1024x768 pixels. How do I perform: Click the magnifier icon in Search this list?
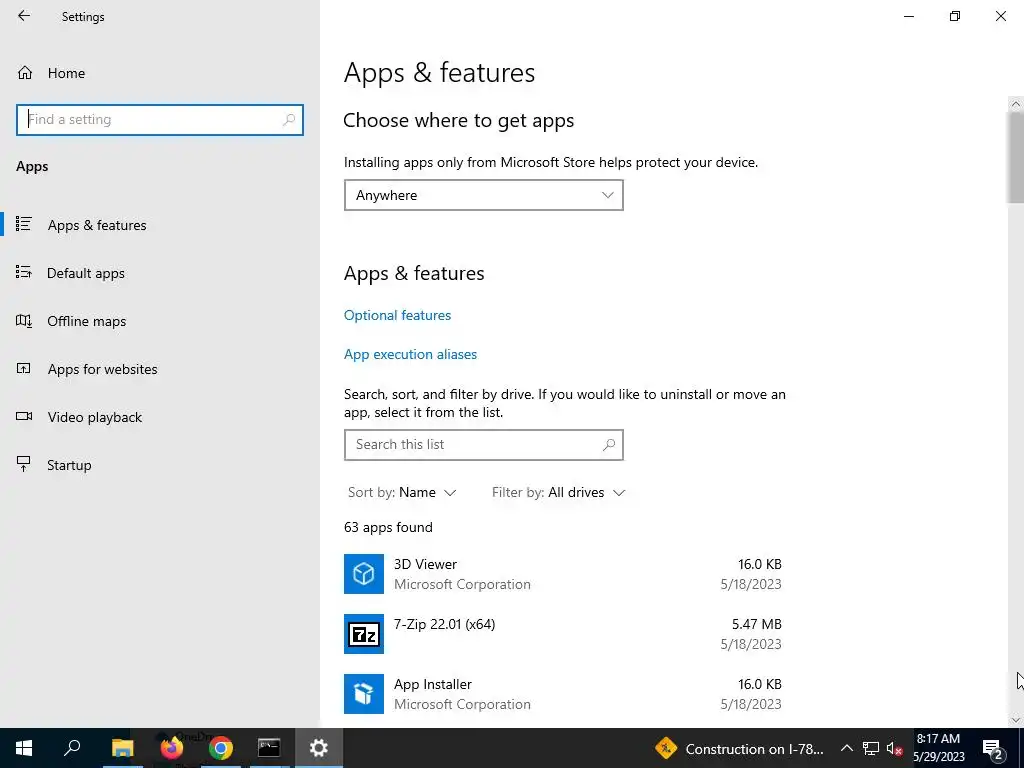pyautogui.click(x=609, y=445)
